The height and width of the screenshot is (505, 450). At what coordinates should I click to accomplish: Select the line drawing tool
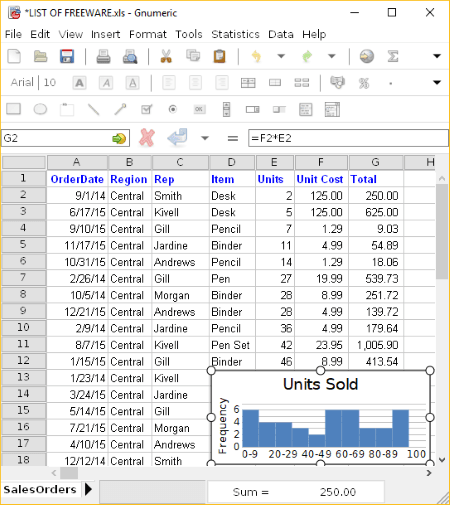point(93,109)
